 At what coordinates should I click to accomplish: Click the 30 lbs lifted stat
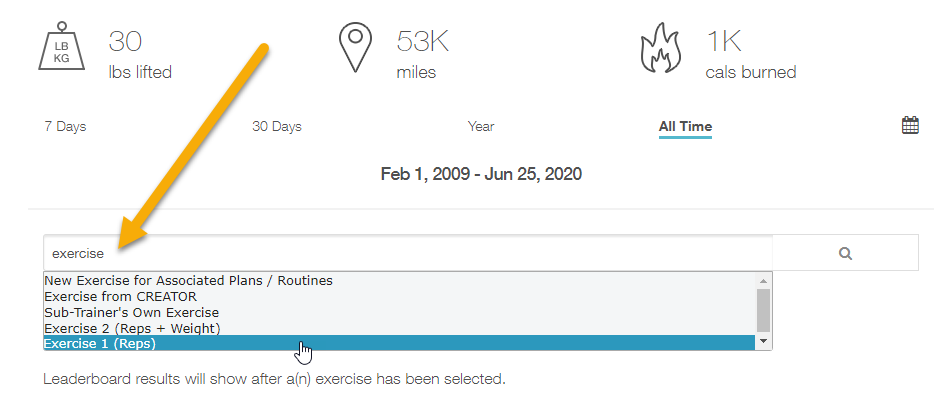tap(139, 55)
